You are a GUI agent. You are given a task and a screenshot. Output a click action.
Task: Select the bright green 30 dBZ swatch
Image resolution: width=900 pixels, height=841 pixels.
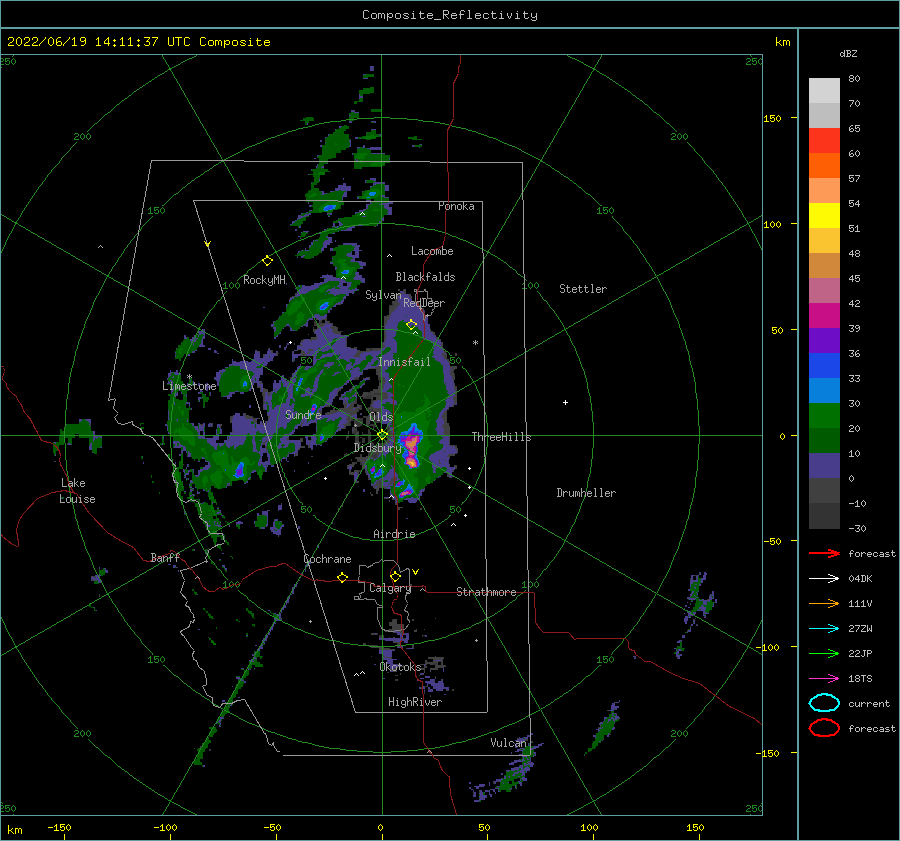[x=824, y=416]
